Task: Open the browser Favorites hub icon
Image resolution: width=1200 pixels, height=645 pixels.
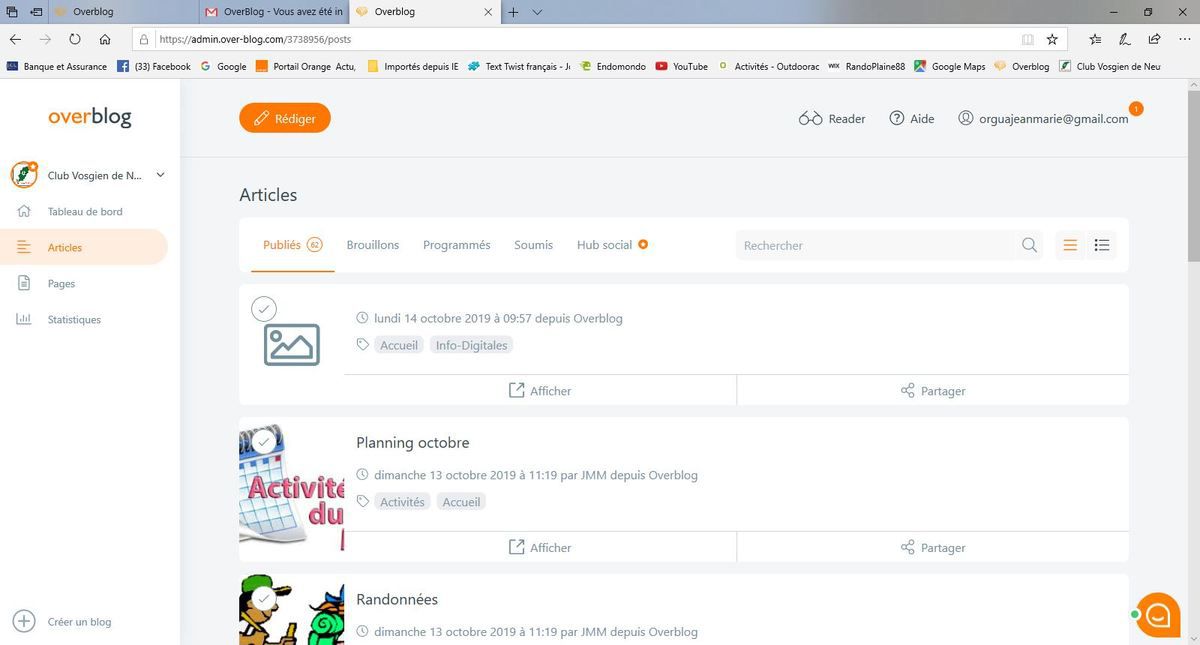Action: click(1095, 39)
